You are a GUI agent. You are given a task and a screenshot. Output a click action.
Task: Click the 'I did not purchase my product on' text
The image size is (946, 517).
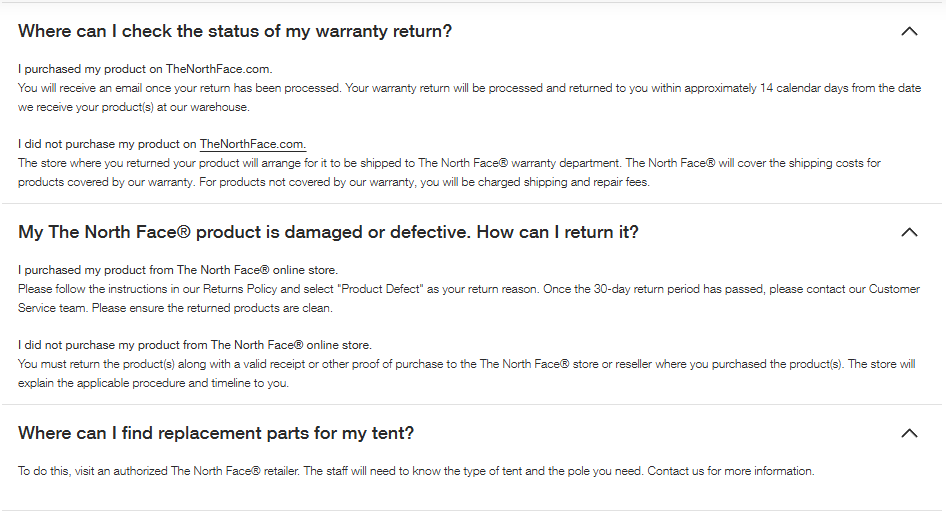[x=107, y=144]
